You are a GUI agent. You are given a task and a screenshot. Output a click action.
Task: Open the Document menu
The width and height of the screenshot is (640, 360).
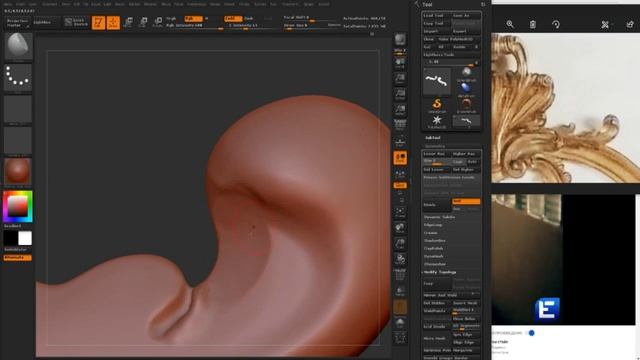coord(50,4)
